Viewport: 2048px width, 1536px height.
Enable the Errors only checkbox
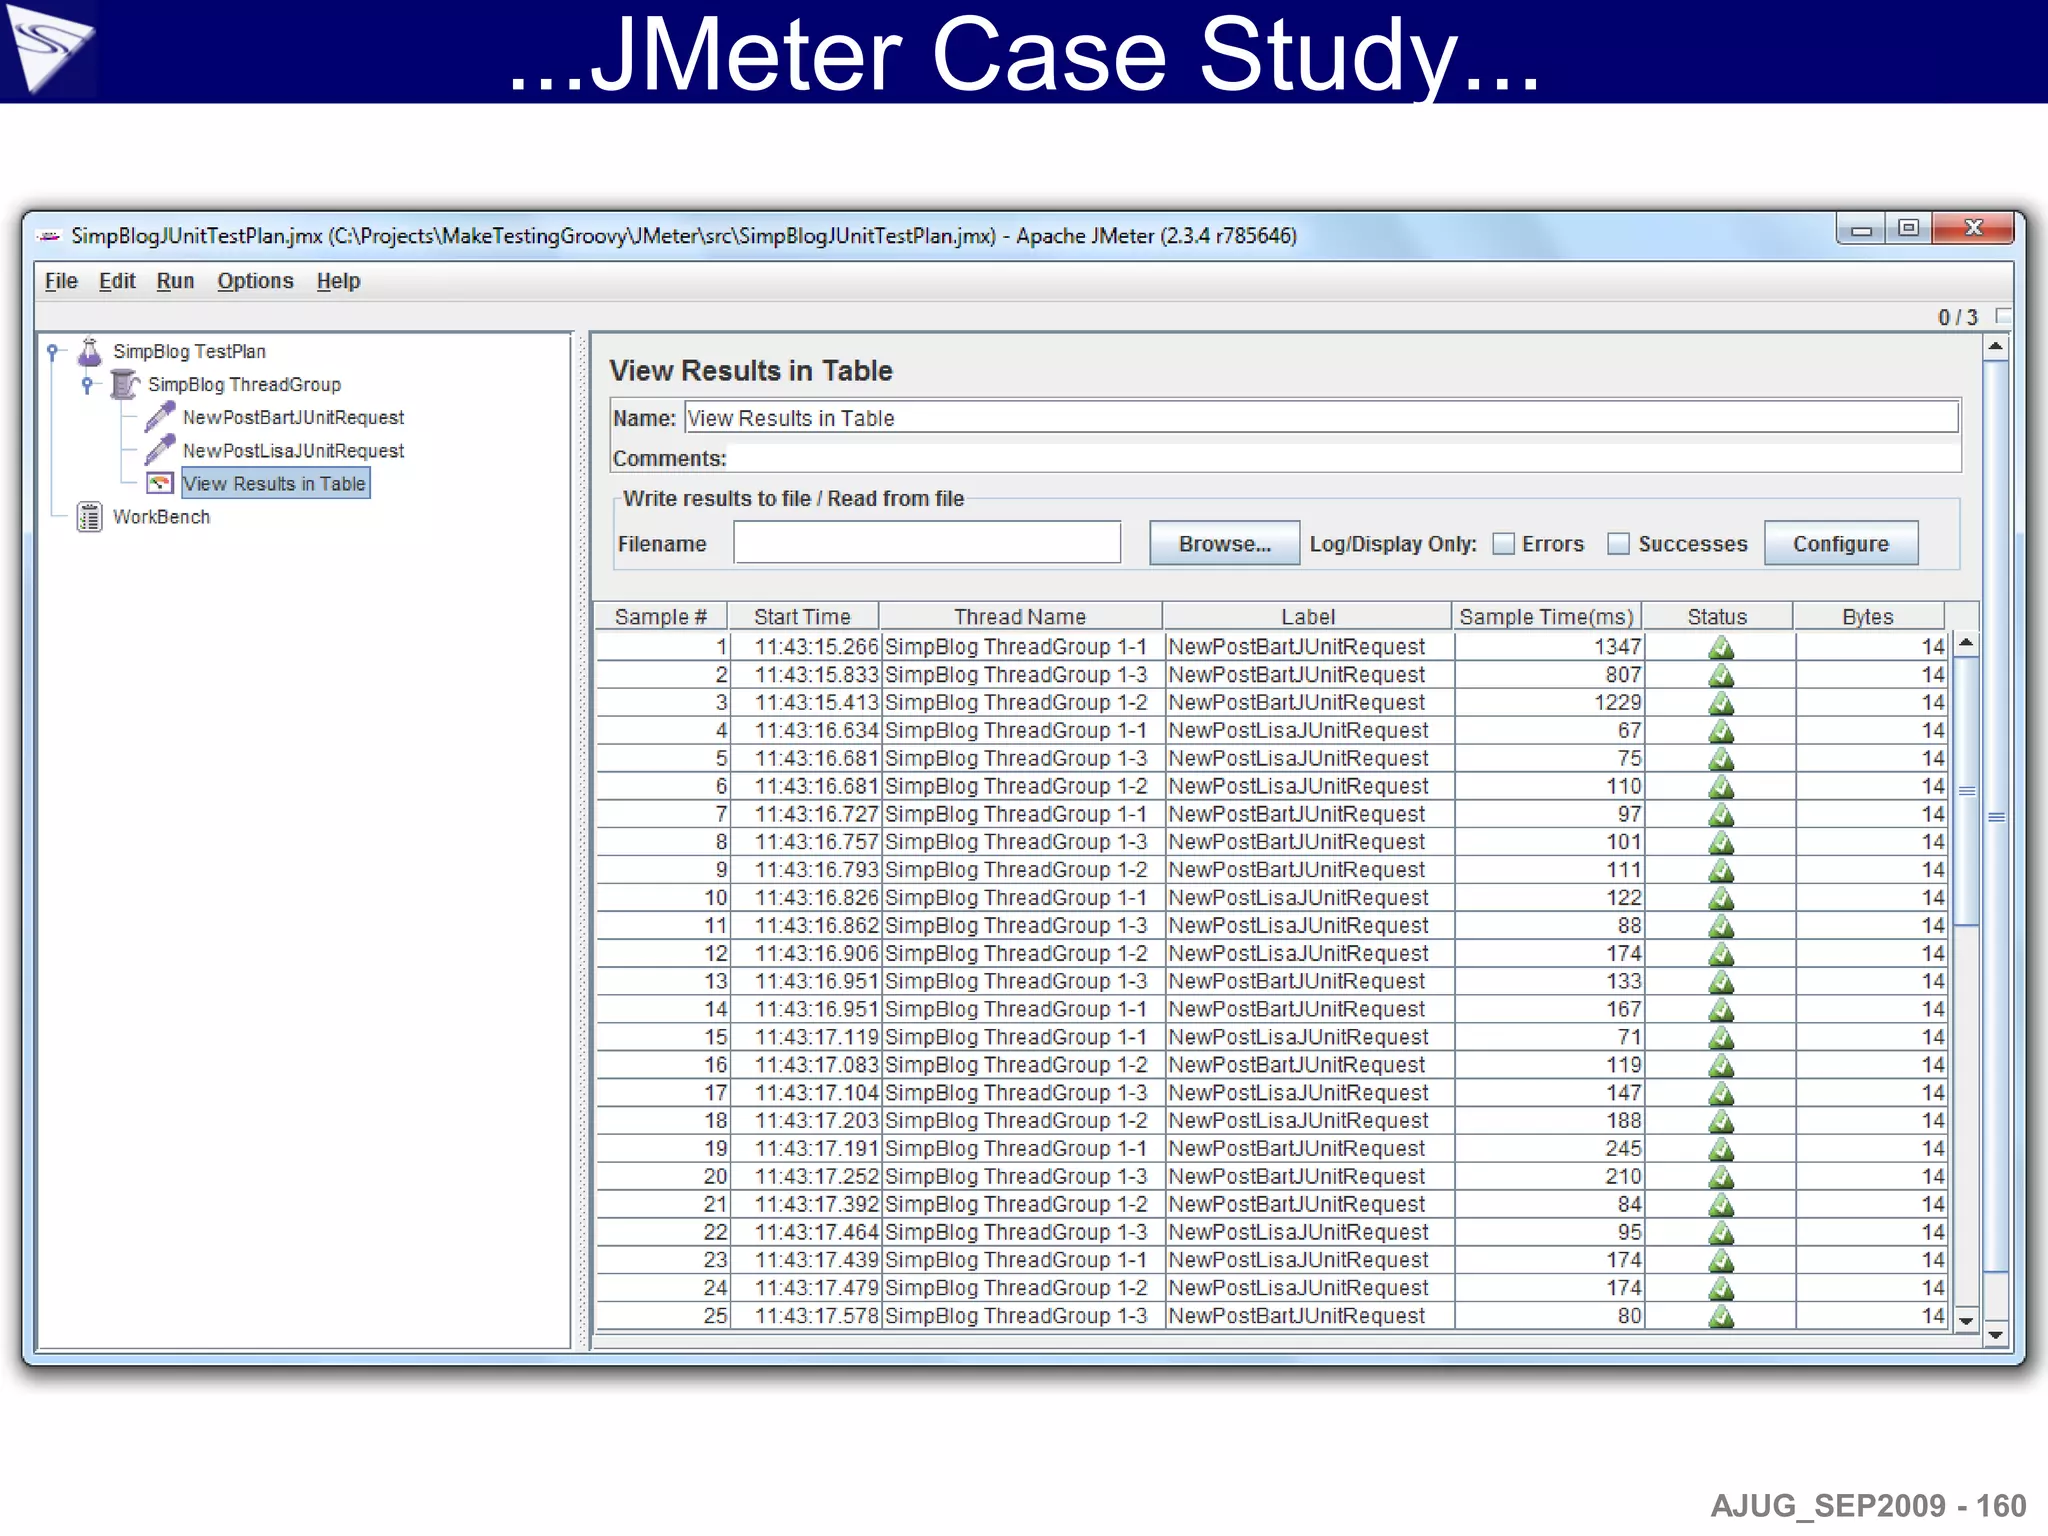click(1503, 544)
